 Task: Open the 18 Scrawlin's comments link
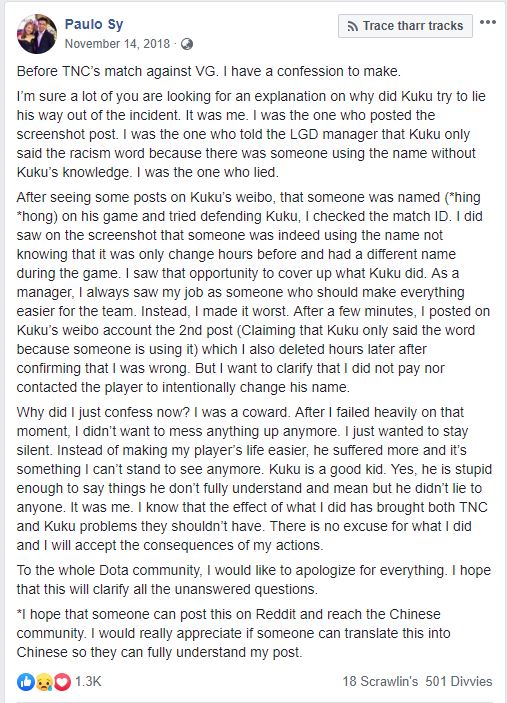(380, 681)
